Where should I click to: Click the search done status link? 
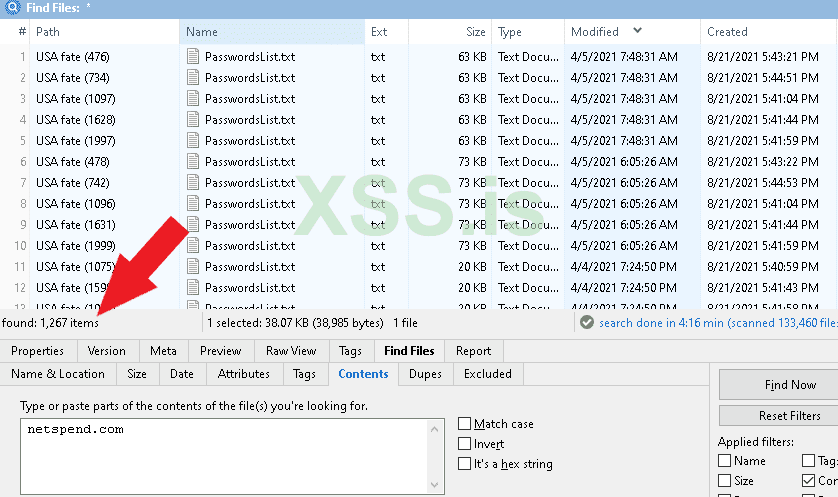coord(718,323)
